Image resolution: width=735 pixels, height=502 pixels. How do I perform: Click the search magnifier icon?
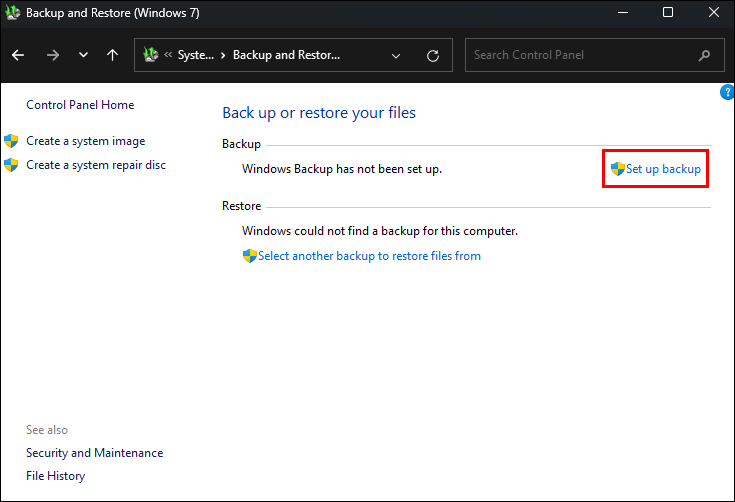coord(705,55)
